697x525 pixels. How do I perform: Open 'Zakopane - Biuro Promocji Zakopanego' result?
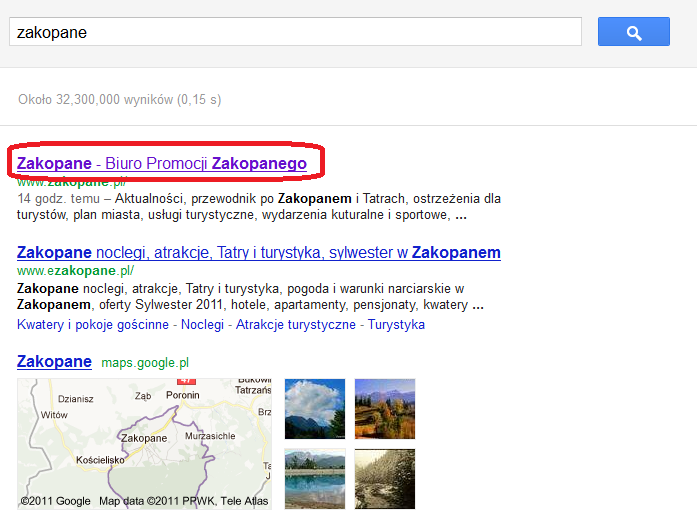162,164
